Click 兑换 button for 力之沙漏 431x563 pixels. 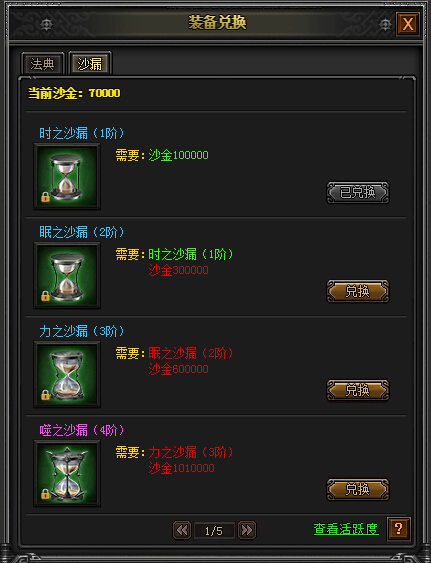pos(357,390)
